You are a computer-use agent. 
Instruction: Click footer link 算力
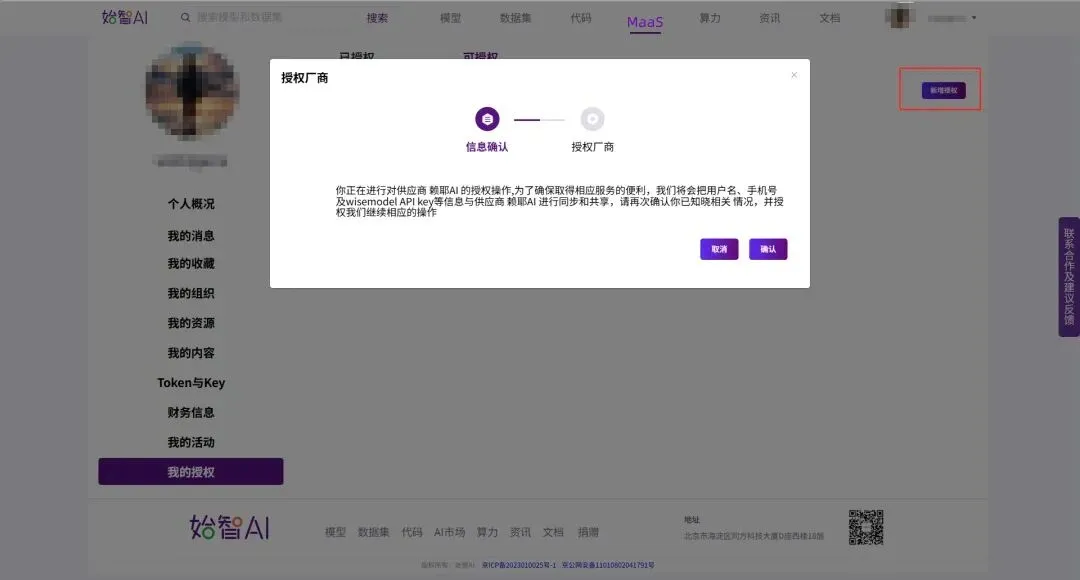tap(487, 532)
